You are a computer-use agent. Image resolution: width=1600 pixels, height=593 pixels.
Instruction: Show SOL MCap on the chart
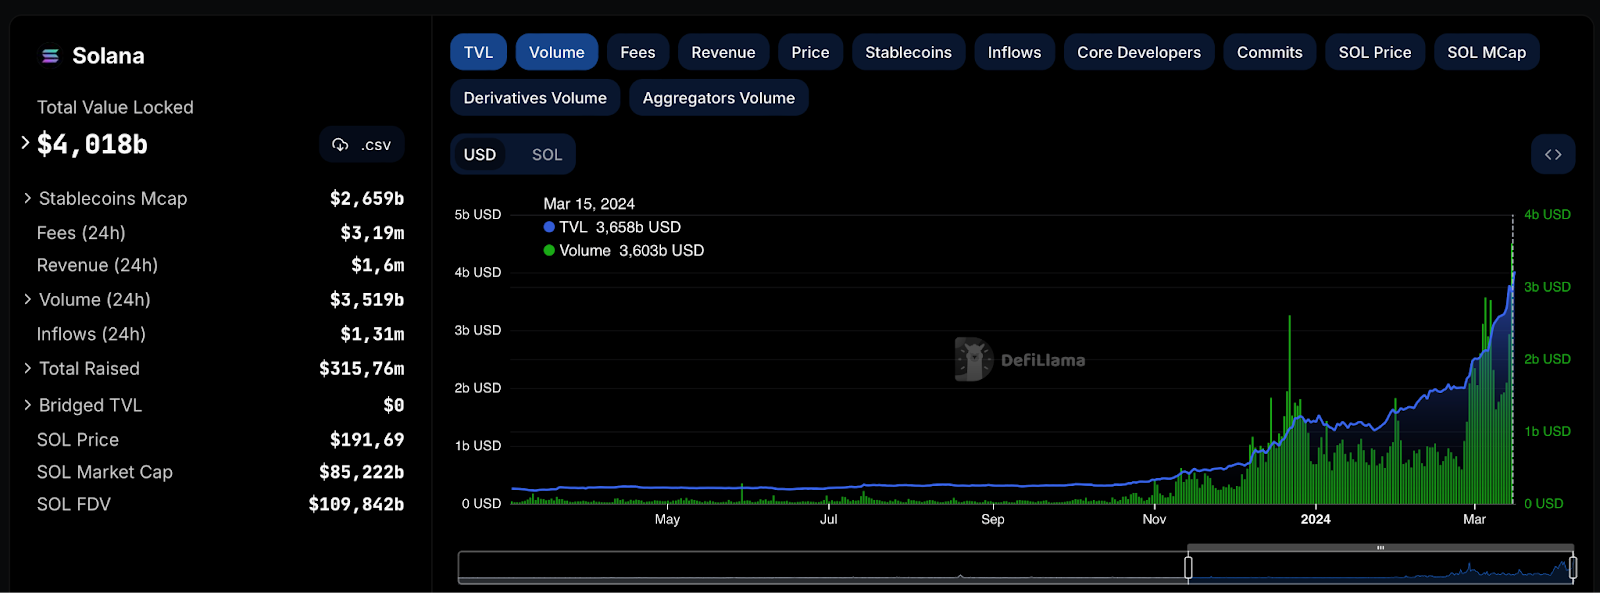point(1487,52)
